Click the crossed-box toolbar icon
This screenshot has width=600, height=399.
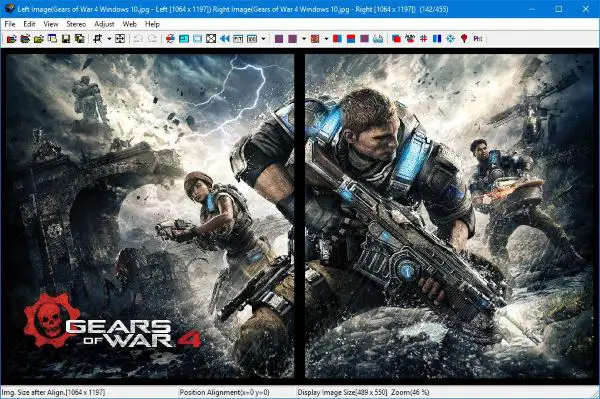[211, 39]
